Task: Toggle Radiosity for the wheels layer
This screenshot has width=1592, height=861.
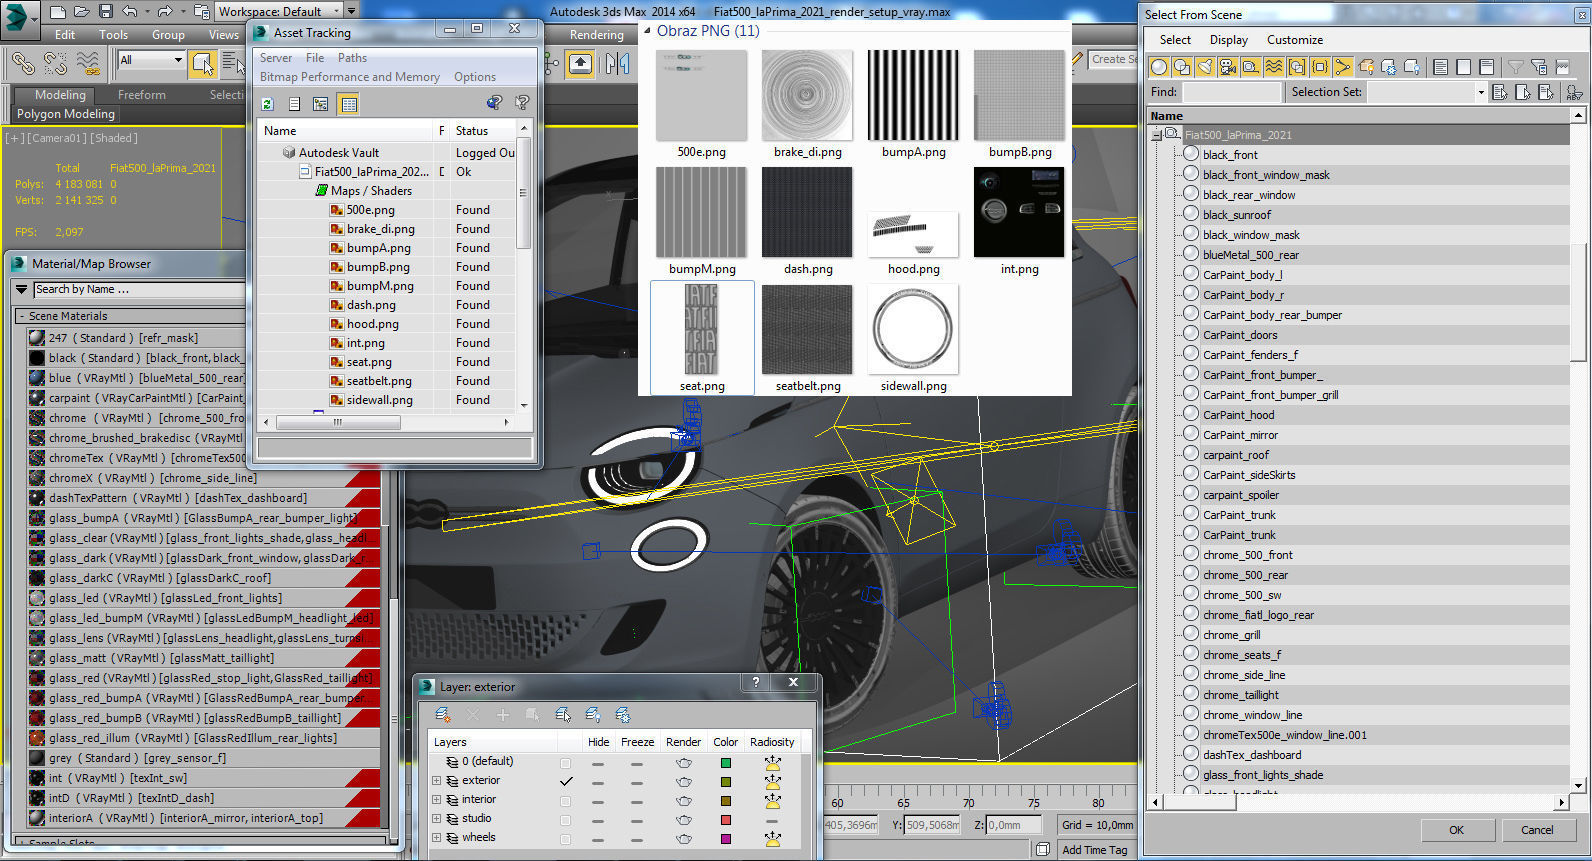Action: pos(772,838)
